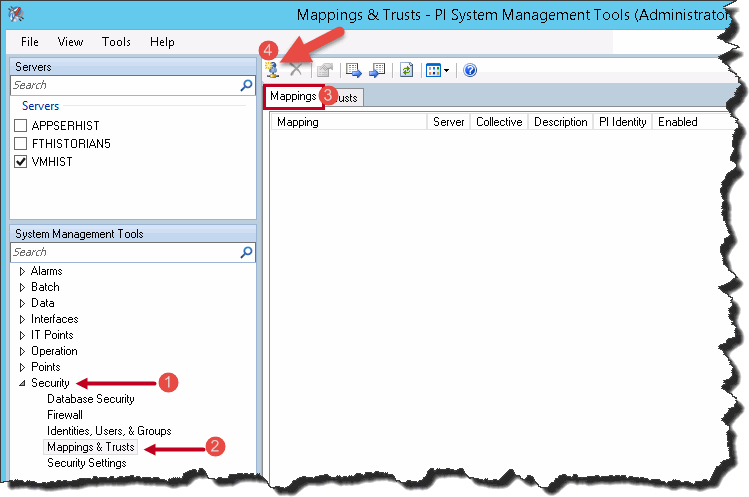The width and height of the screenshot is (749, 497).
Task: Open Identities, Users, & Groups
Action: coord(109,431)
